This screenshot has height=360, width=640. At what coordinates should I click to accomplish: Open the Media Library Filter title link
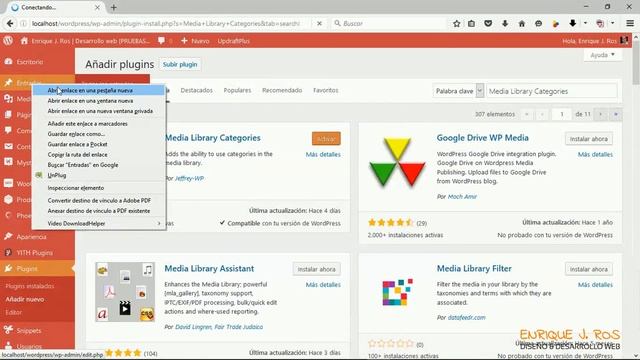(474, 269)
